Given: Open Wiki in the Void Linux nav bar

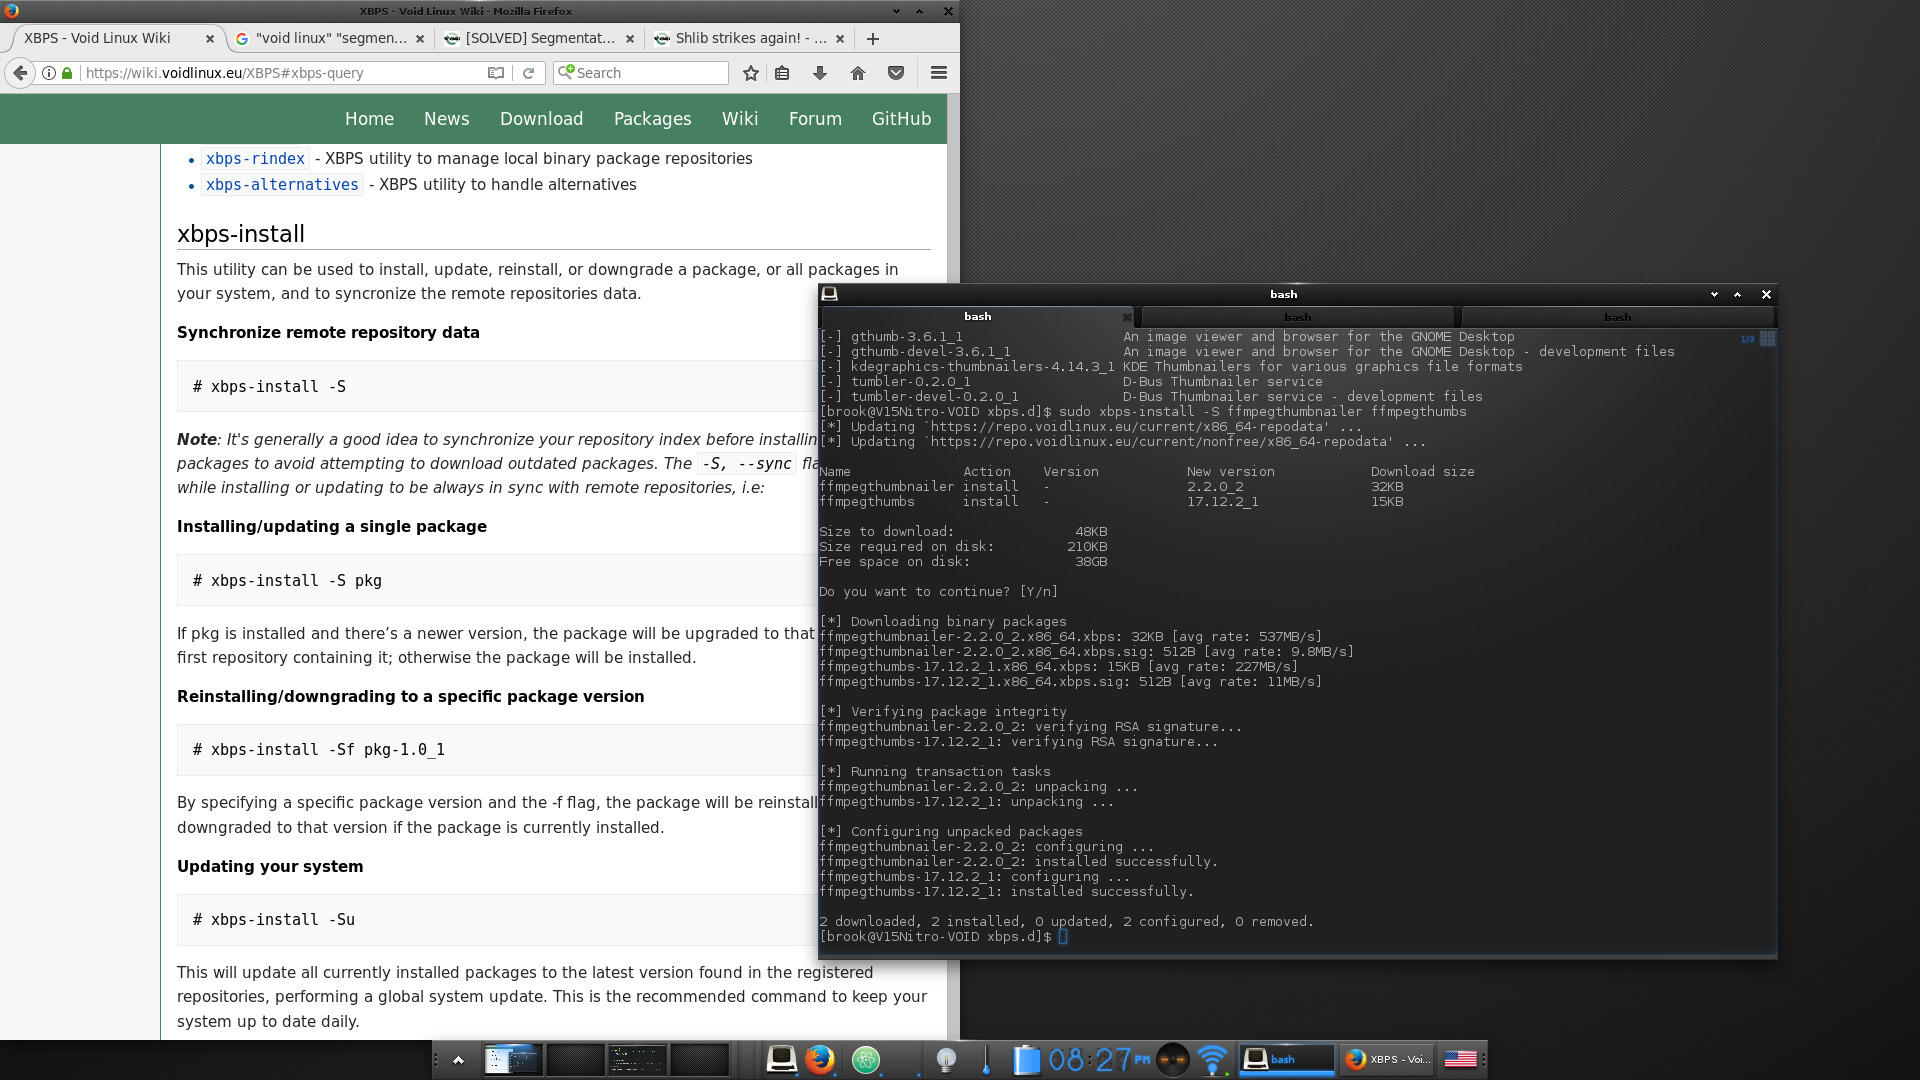Looking at the screenshot, I should 740,119.
